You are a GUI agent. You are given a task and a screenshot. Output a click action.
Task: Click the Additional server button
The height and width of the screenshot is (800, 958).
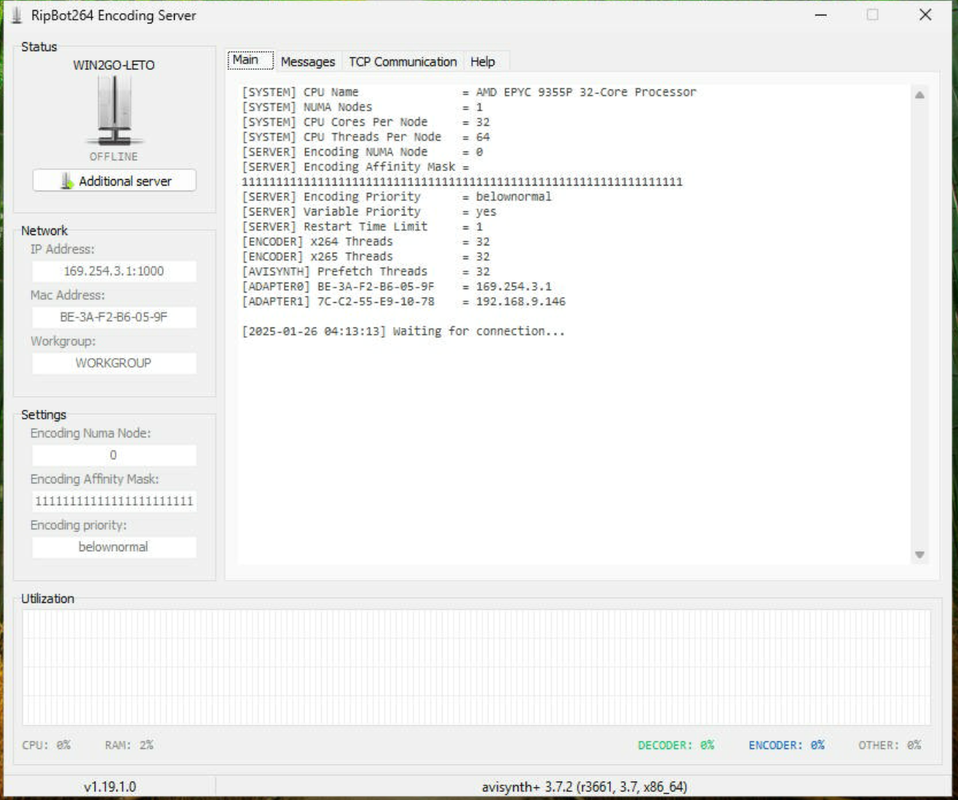(114, 181)
